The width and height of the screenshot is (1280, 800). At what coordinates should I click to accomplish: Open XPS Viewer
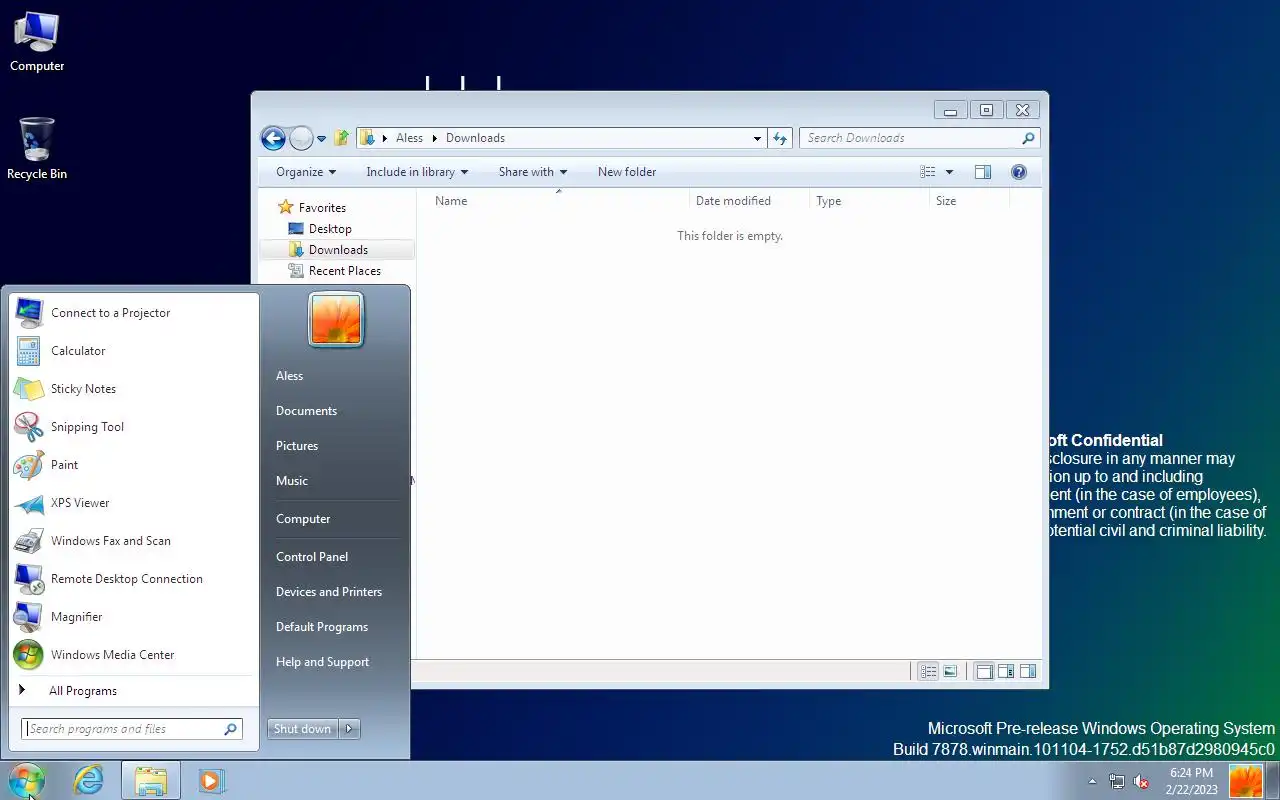pyautogui.click(x=133, y=503)
